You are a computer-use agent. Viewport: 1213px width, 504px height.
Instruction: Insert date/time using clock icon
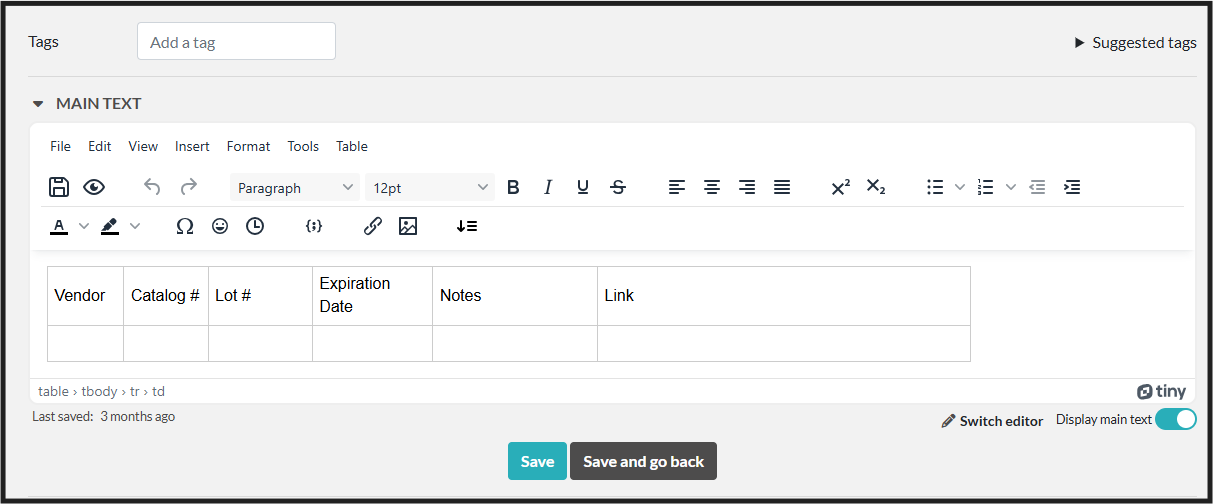pos(255,227)
